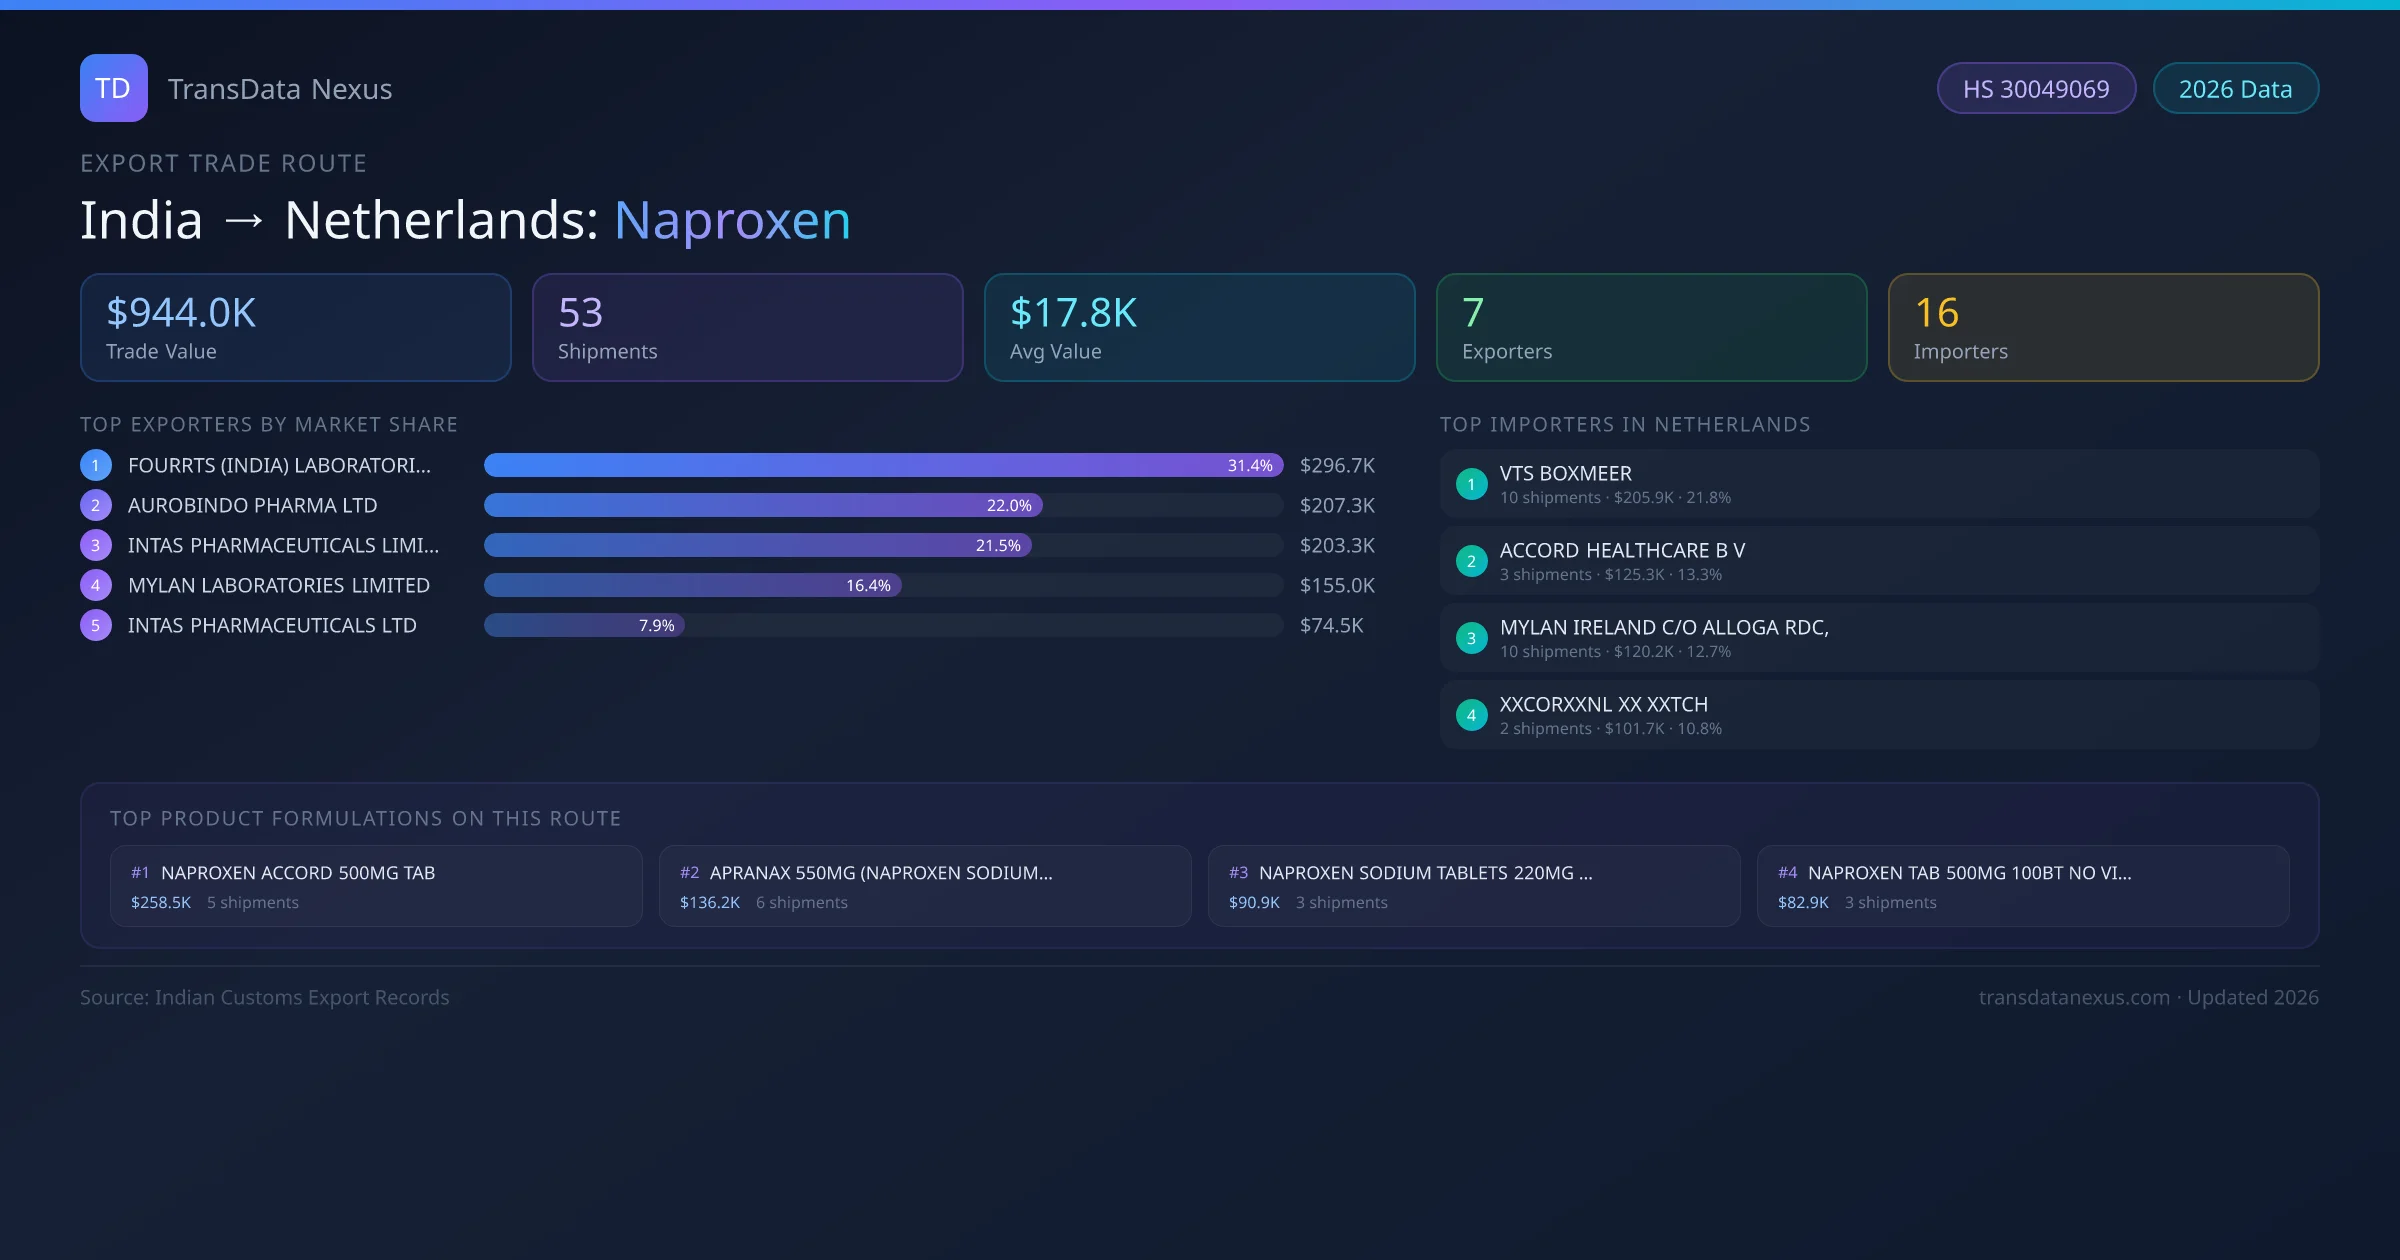
Task: Open #1 Naproxen Accord 500MG Tab card
Action: (x=376, y=886)
